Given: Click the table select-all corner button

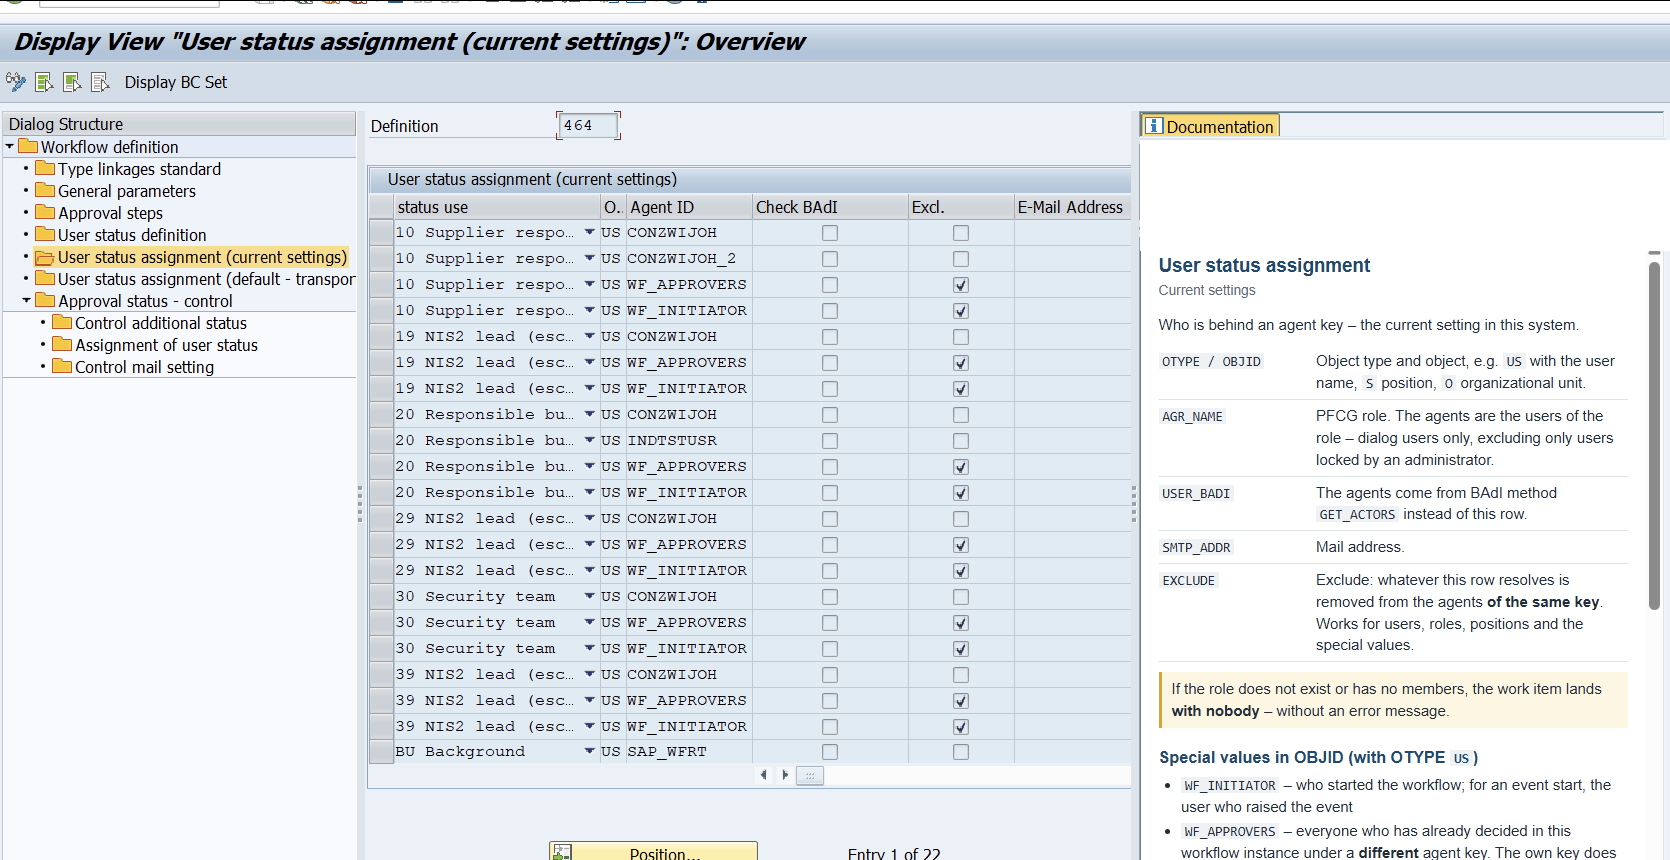Looking at the screenshot, I should point(381,207).
